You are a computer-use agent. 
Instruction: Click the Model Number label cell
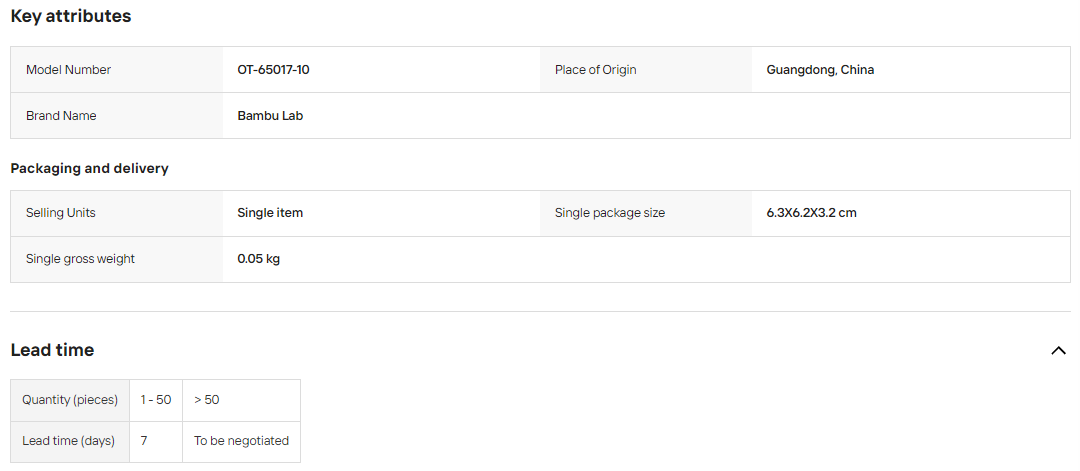point(117,70)
